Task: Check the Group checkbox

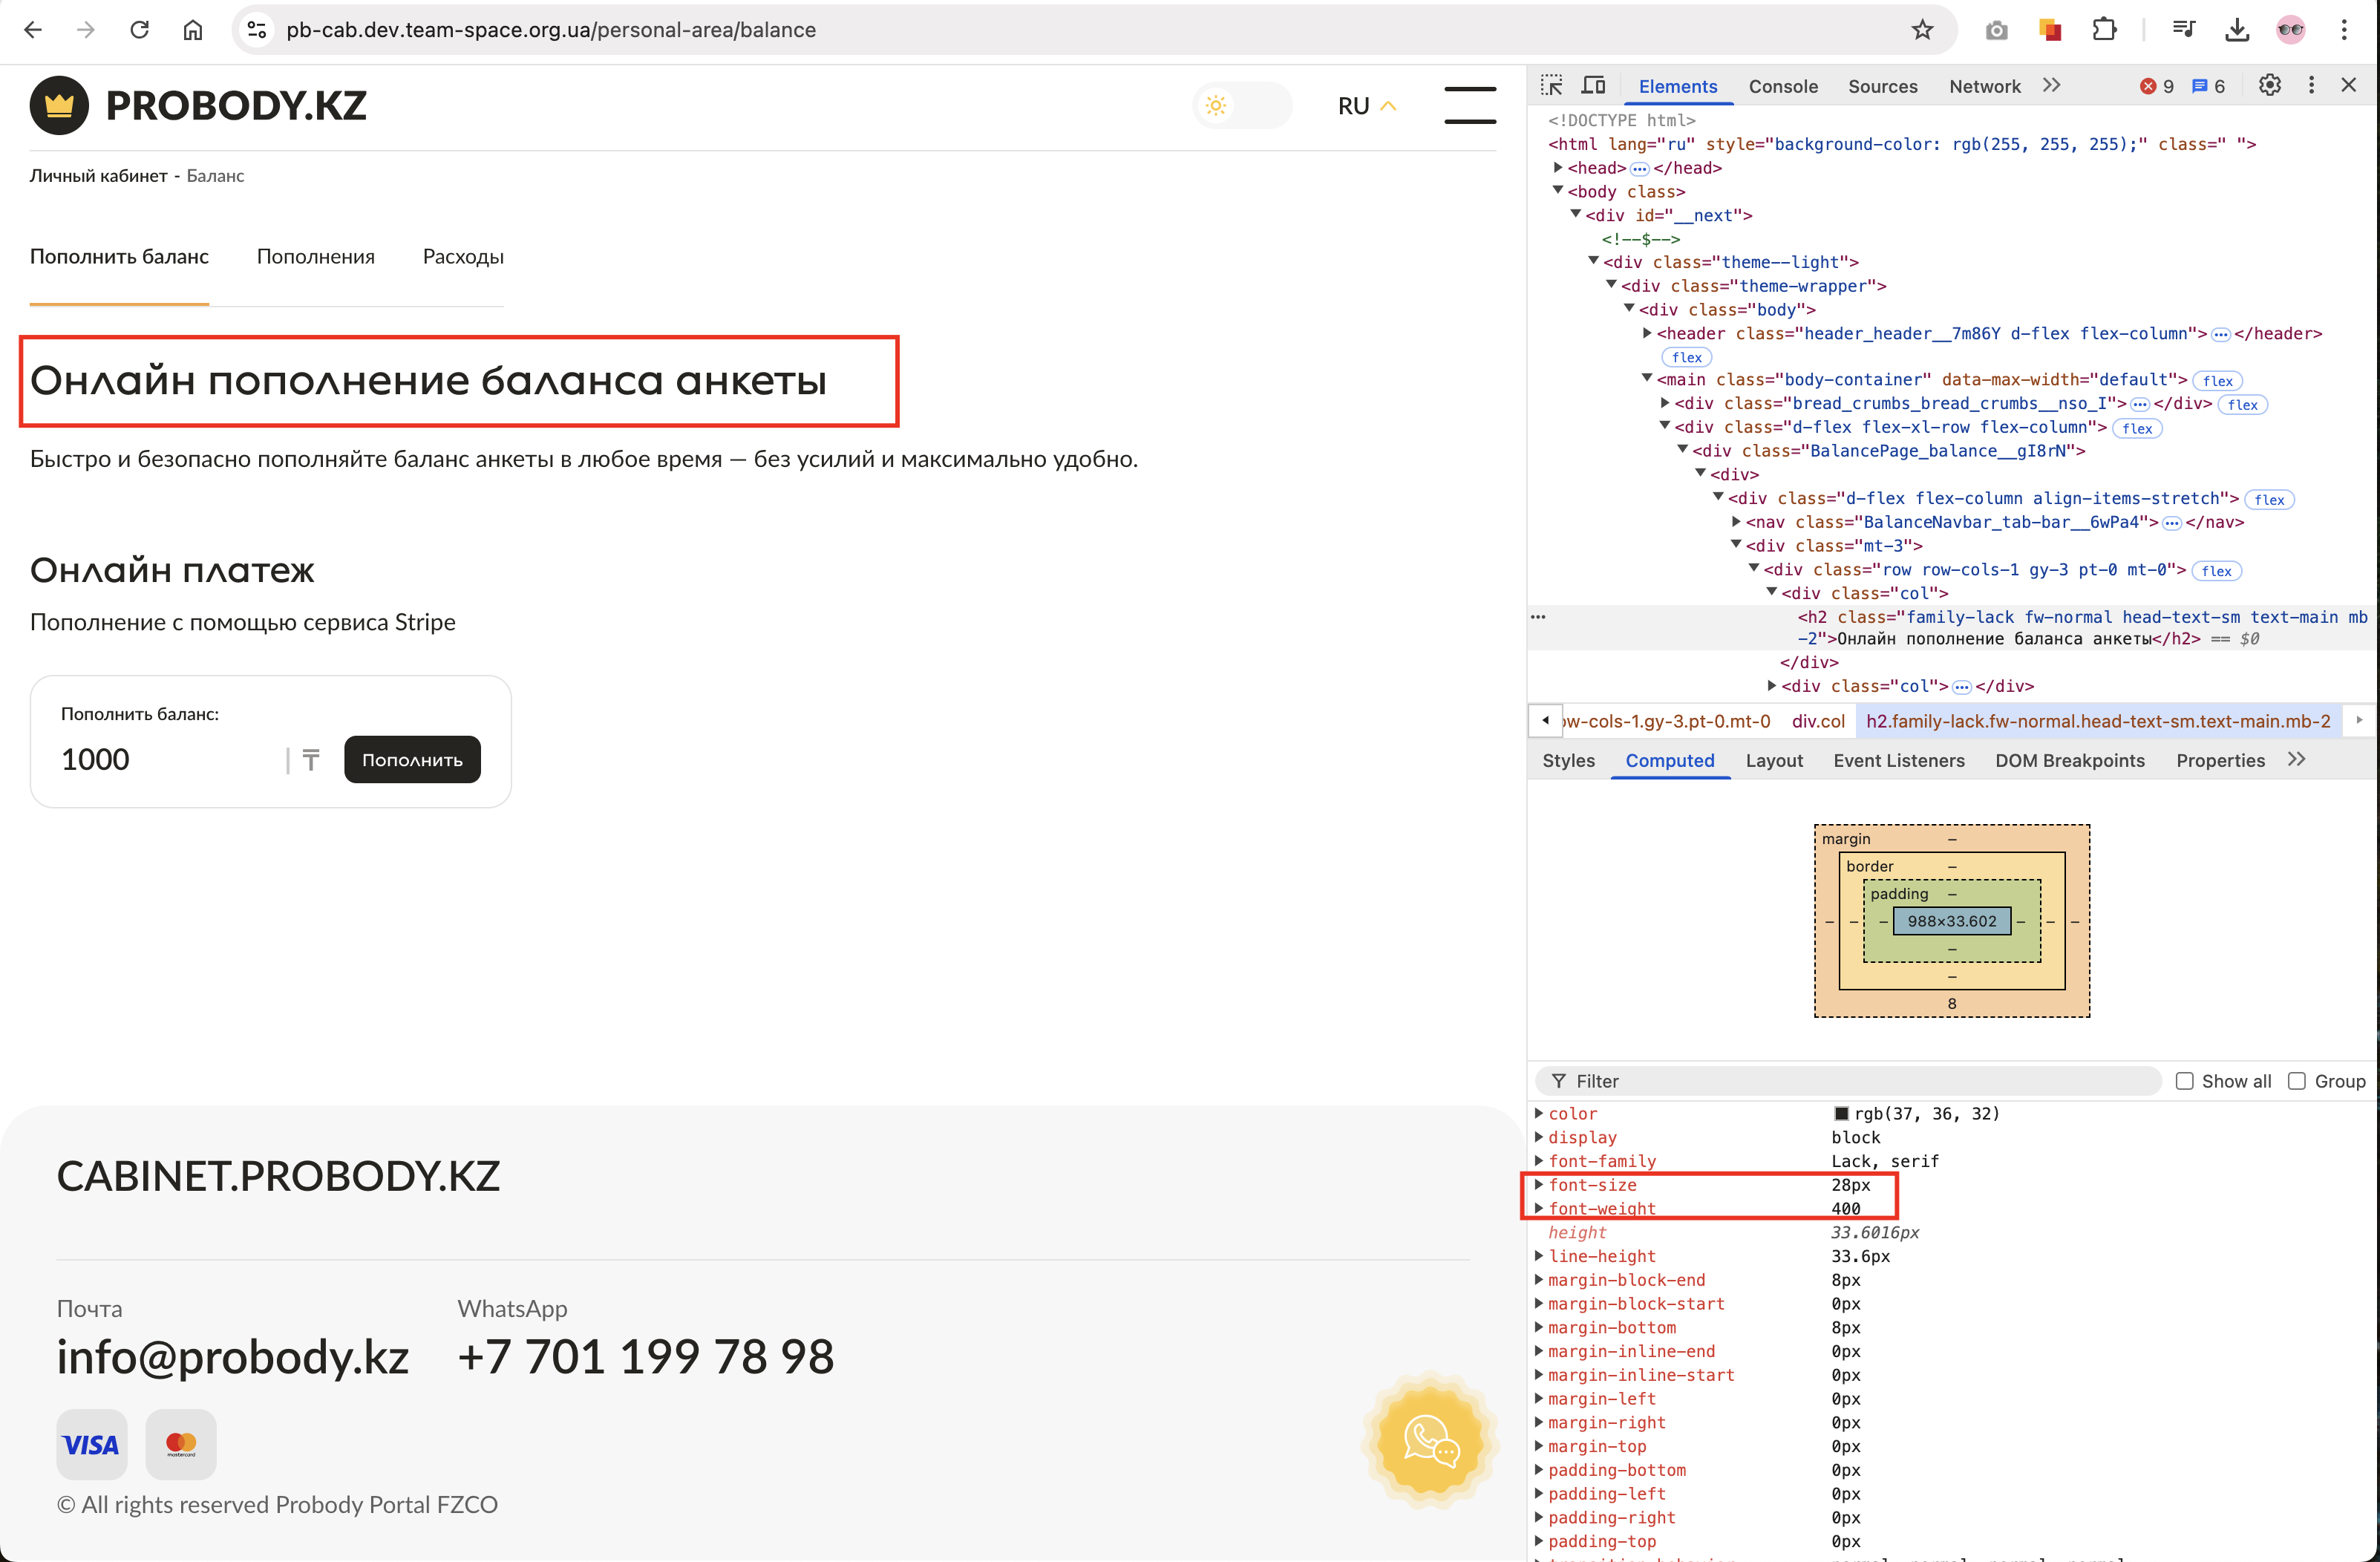Action: click(2297, 1081)
